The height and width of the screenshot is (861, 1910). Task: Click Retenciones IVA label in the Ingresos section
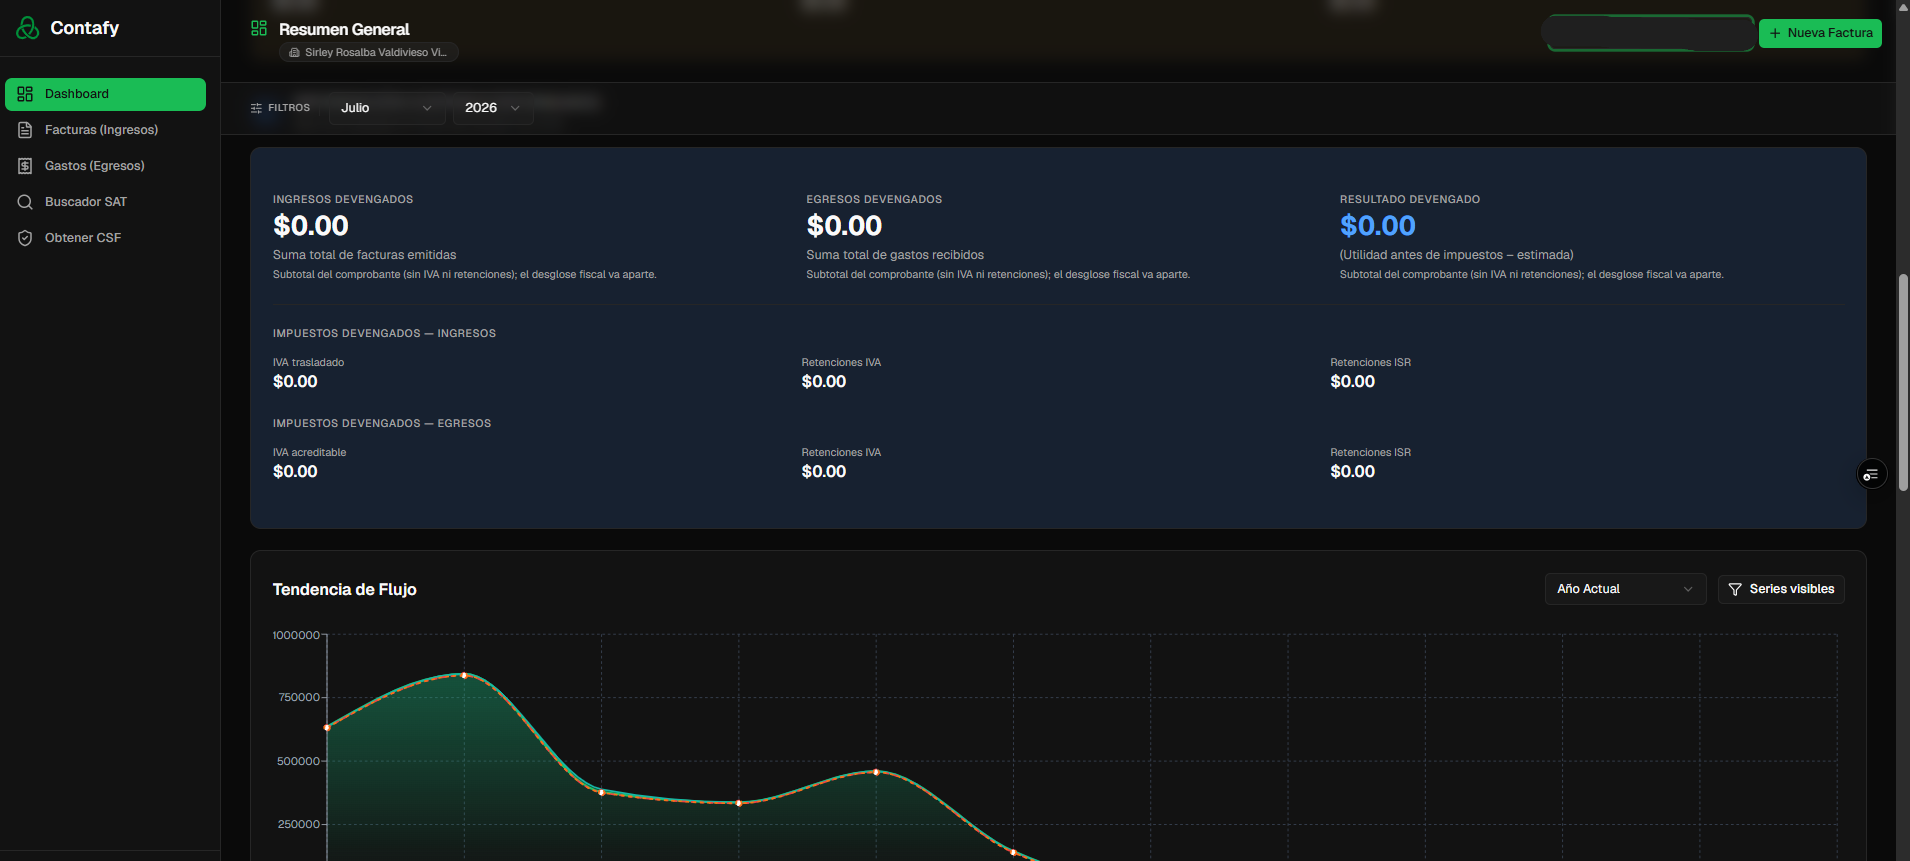(841, 362)
